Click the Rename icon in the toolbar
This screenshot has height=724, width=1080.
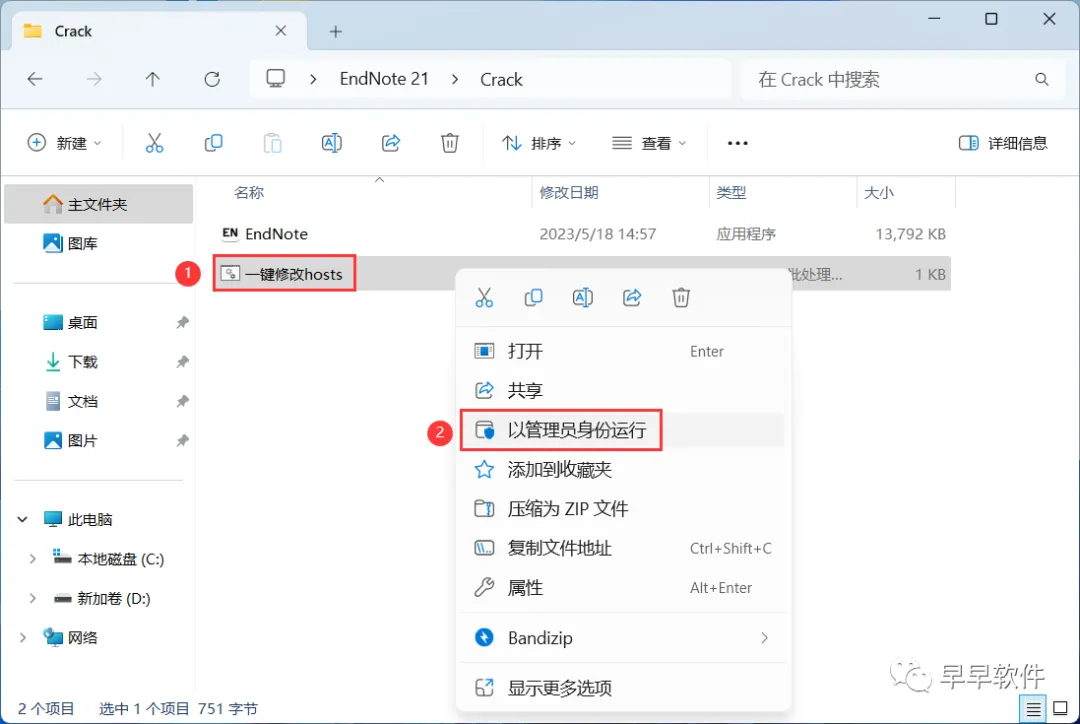click(x=331, y=143)
